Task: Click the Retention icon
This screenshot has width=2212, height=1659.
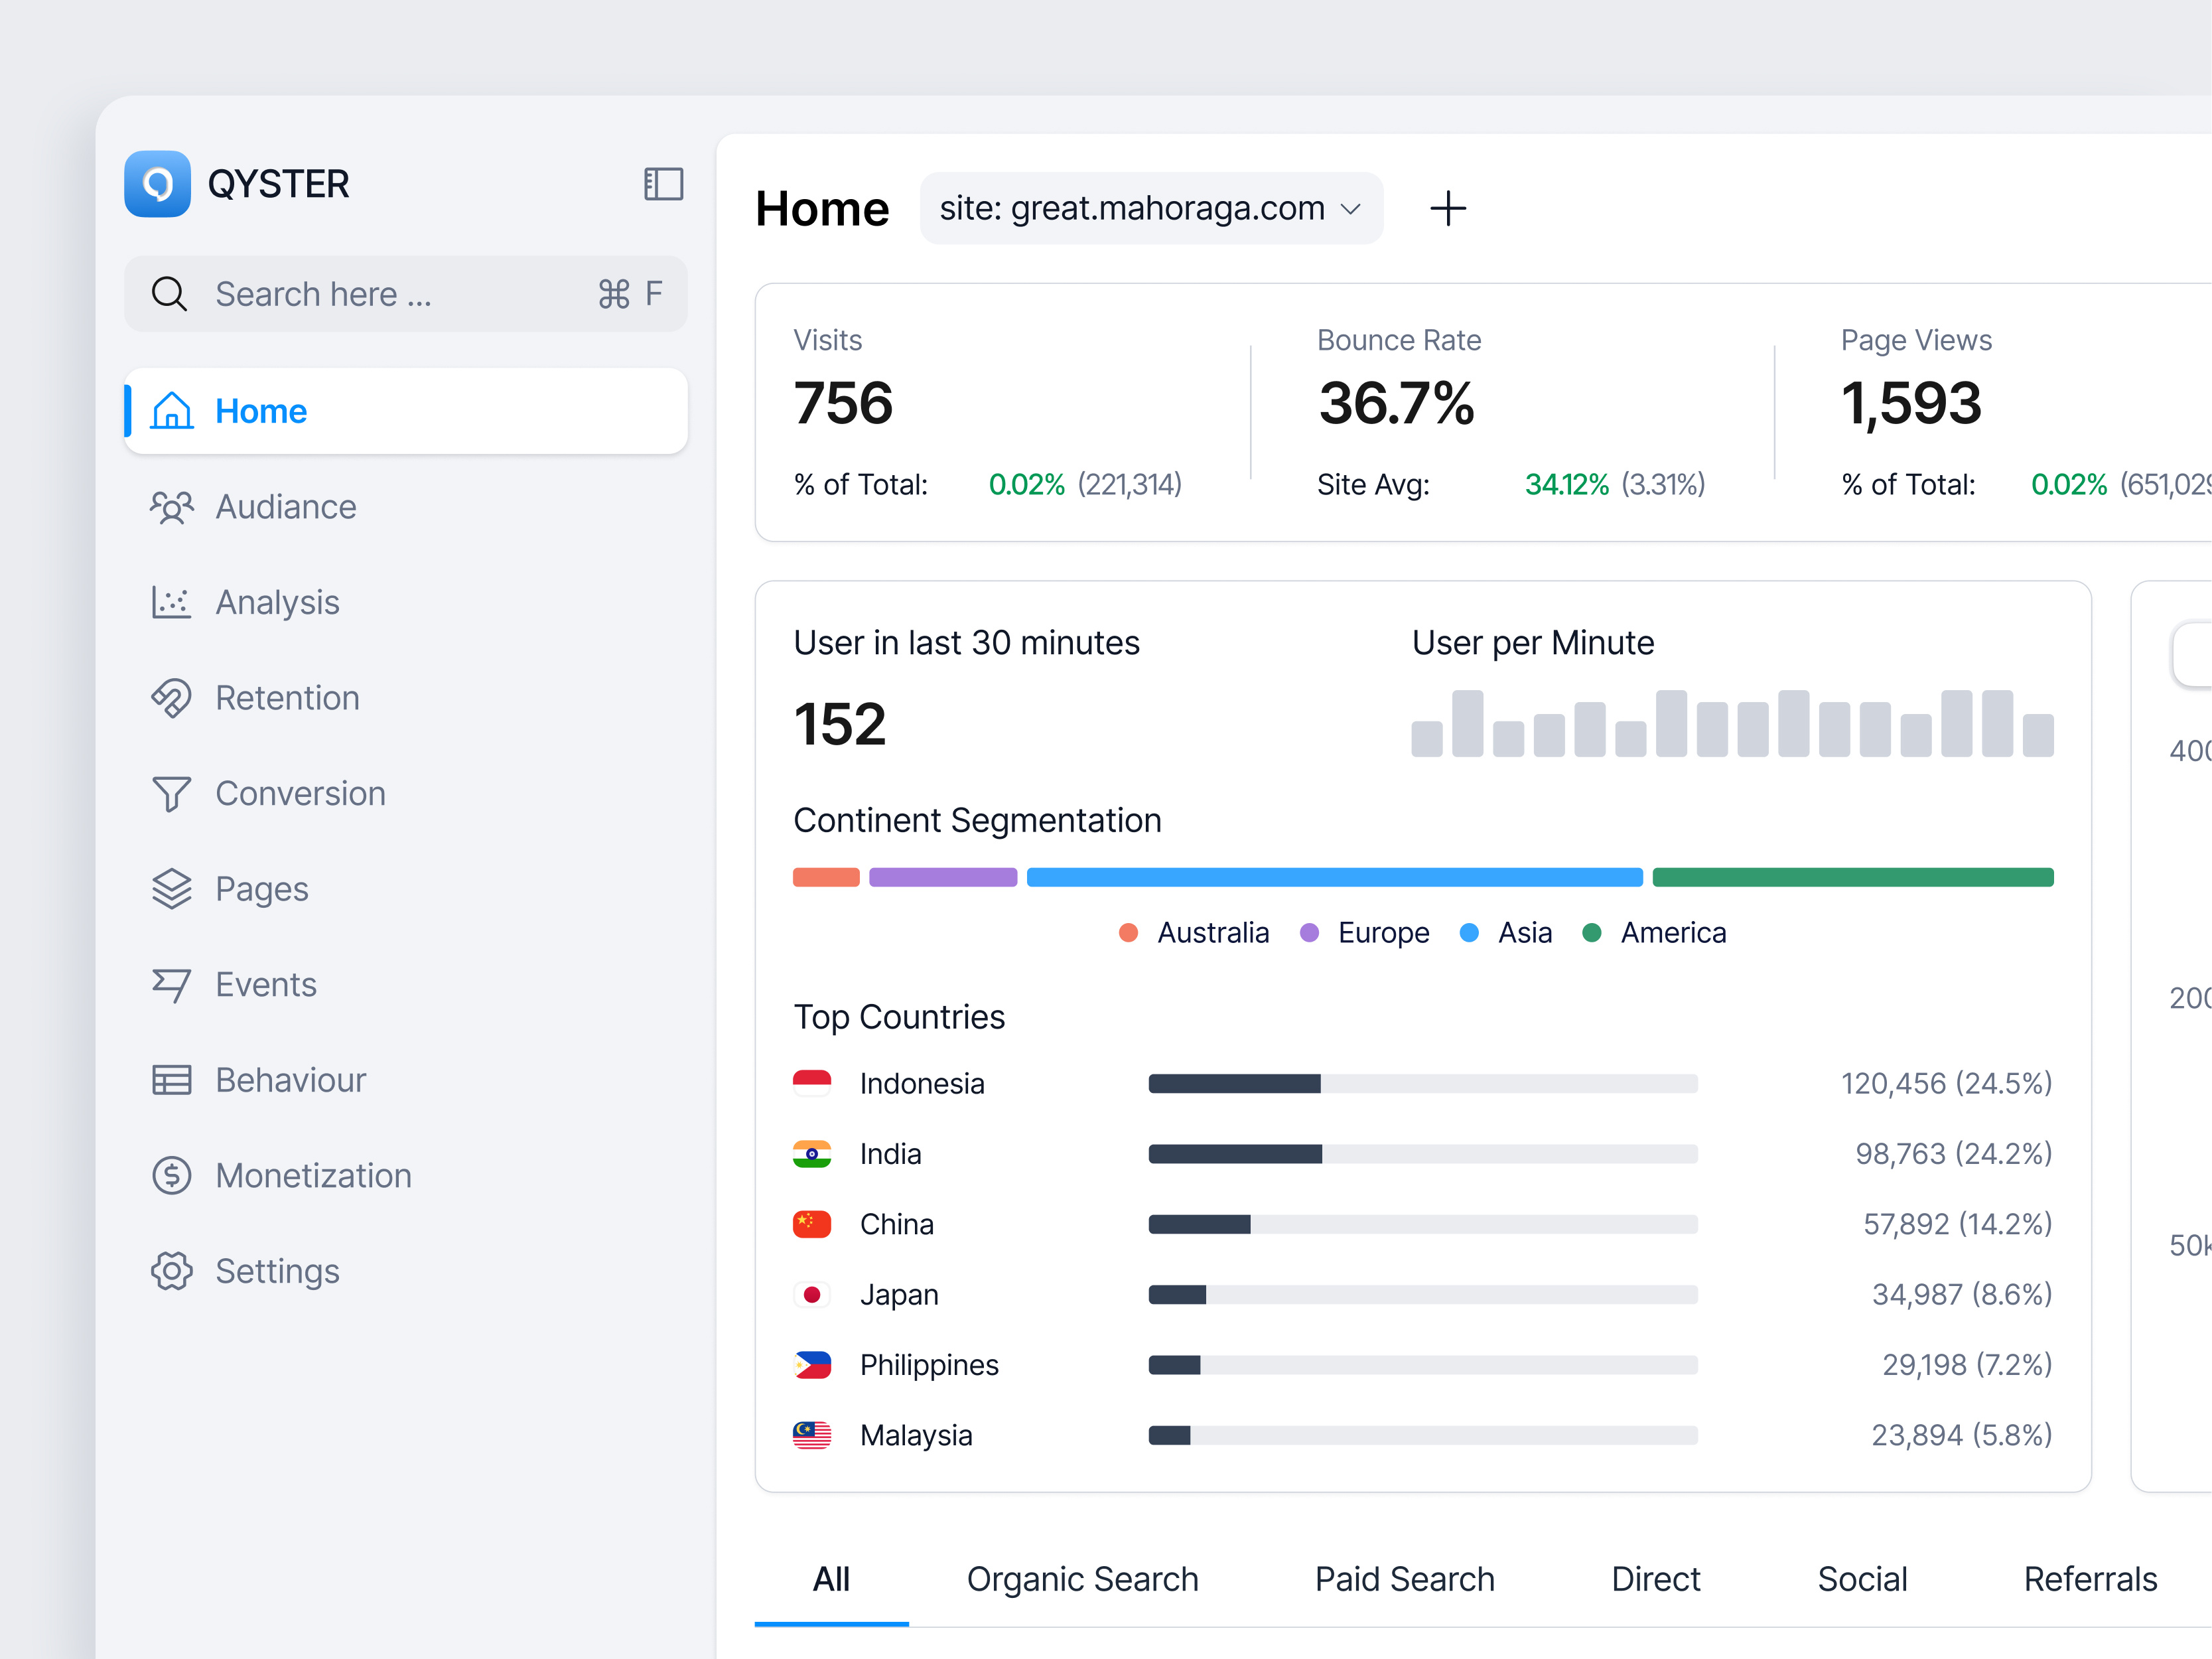Action: point(172,698)
